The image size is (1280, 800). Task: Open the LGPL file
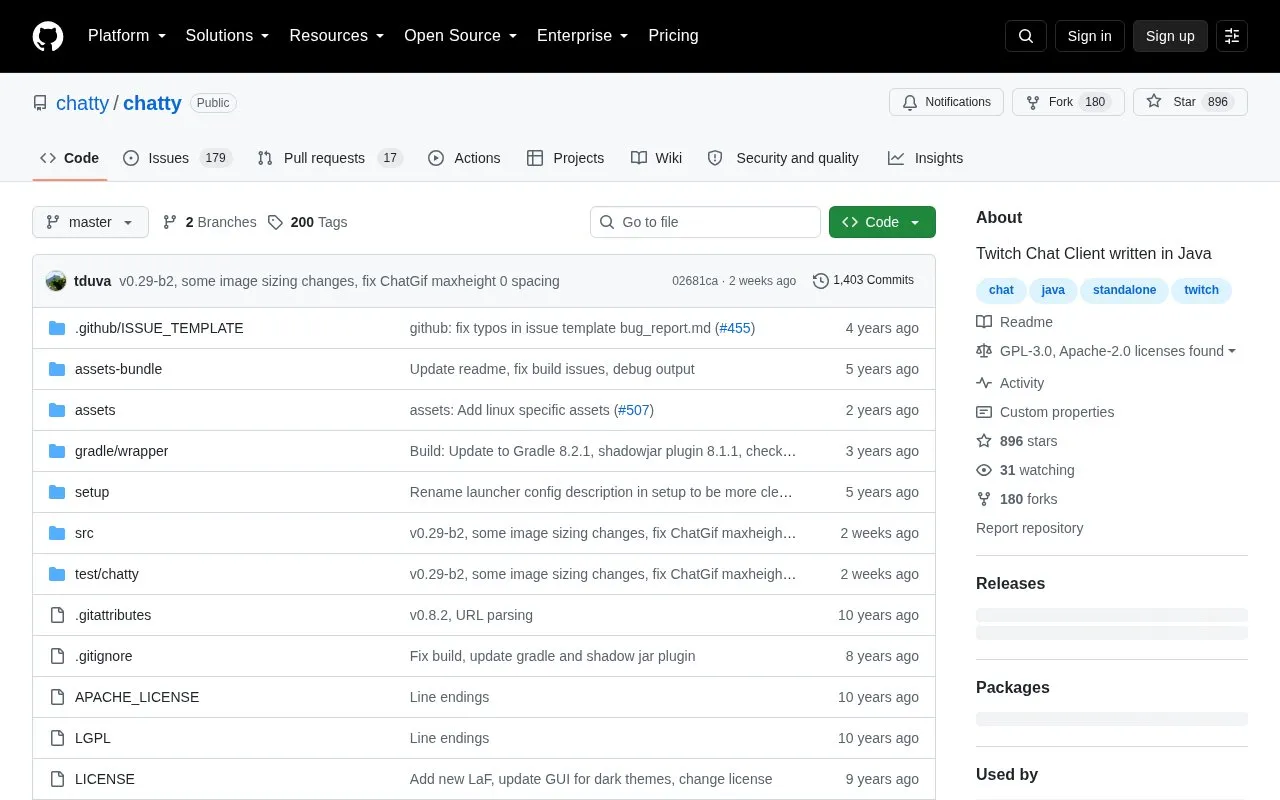(93, 738)
